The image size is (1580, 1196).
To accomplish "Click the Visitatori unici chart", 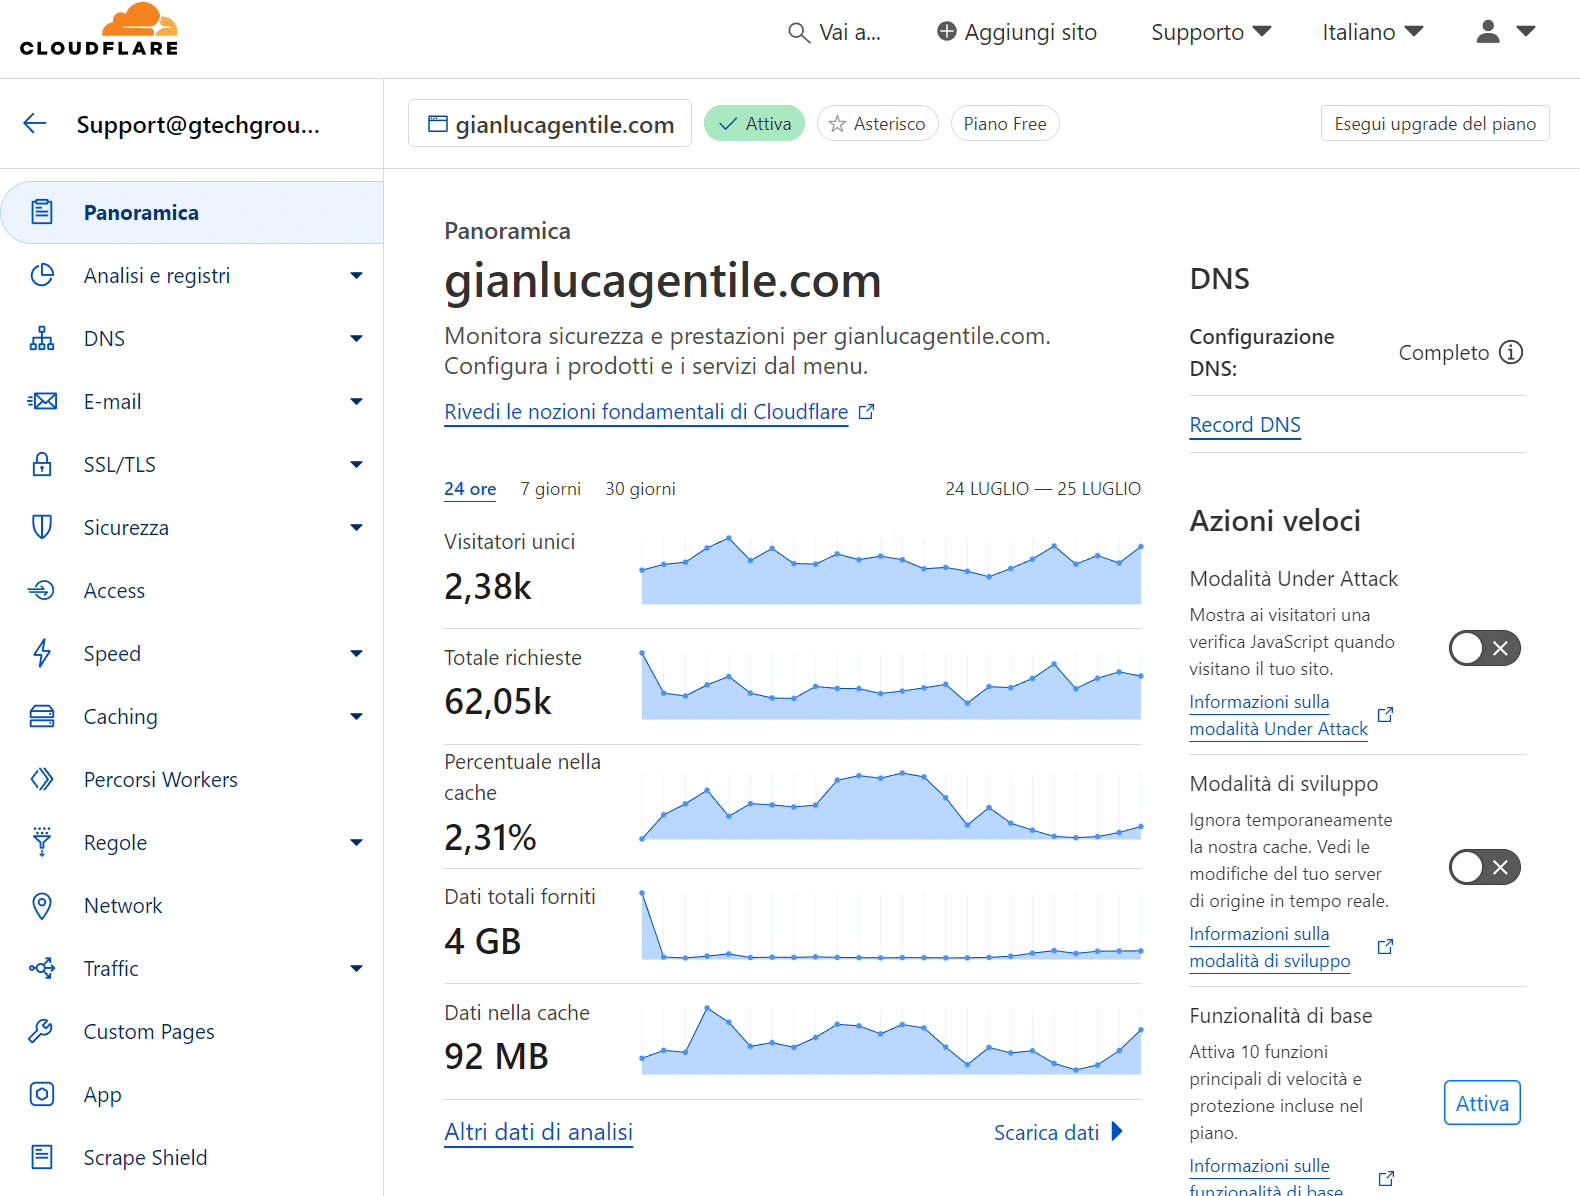I will click(890, 570).
